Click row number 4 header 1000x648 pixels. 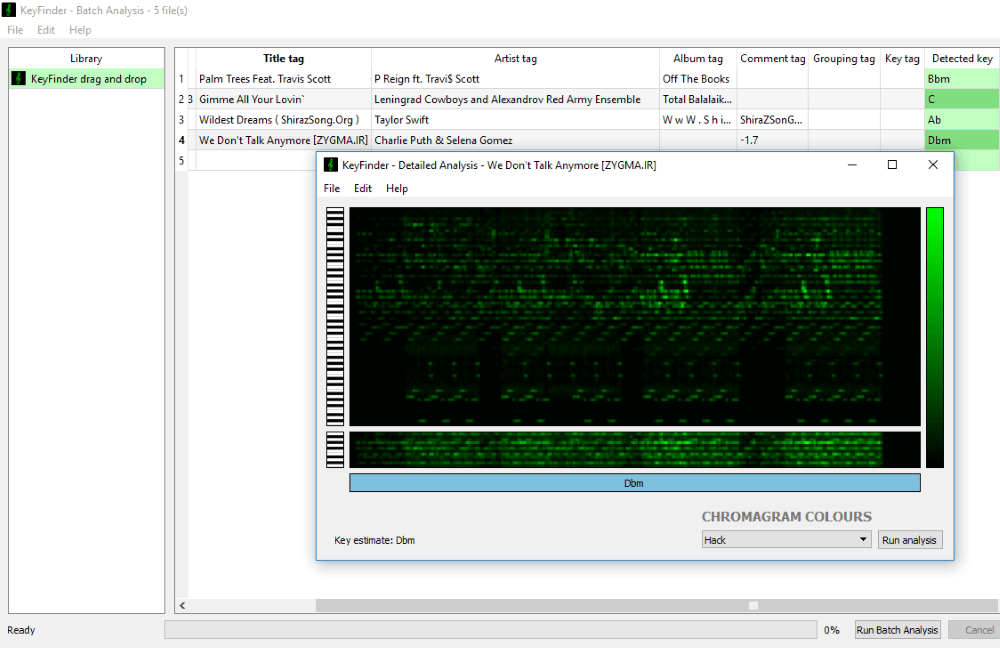(182, 140)
